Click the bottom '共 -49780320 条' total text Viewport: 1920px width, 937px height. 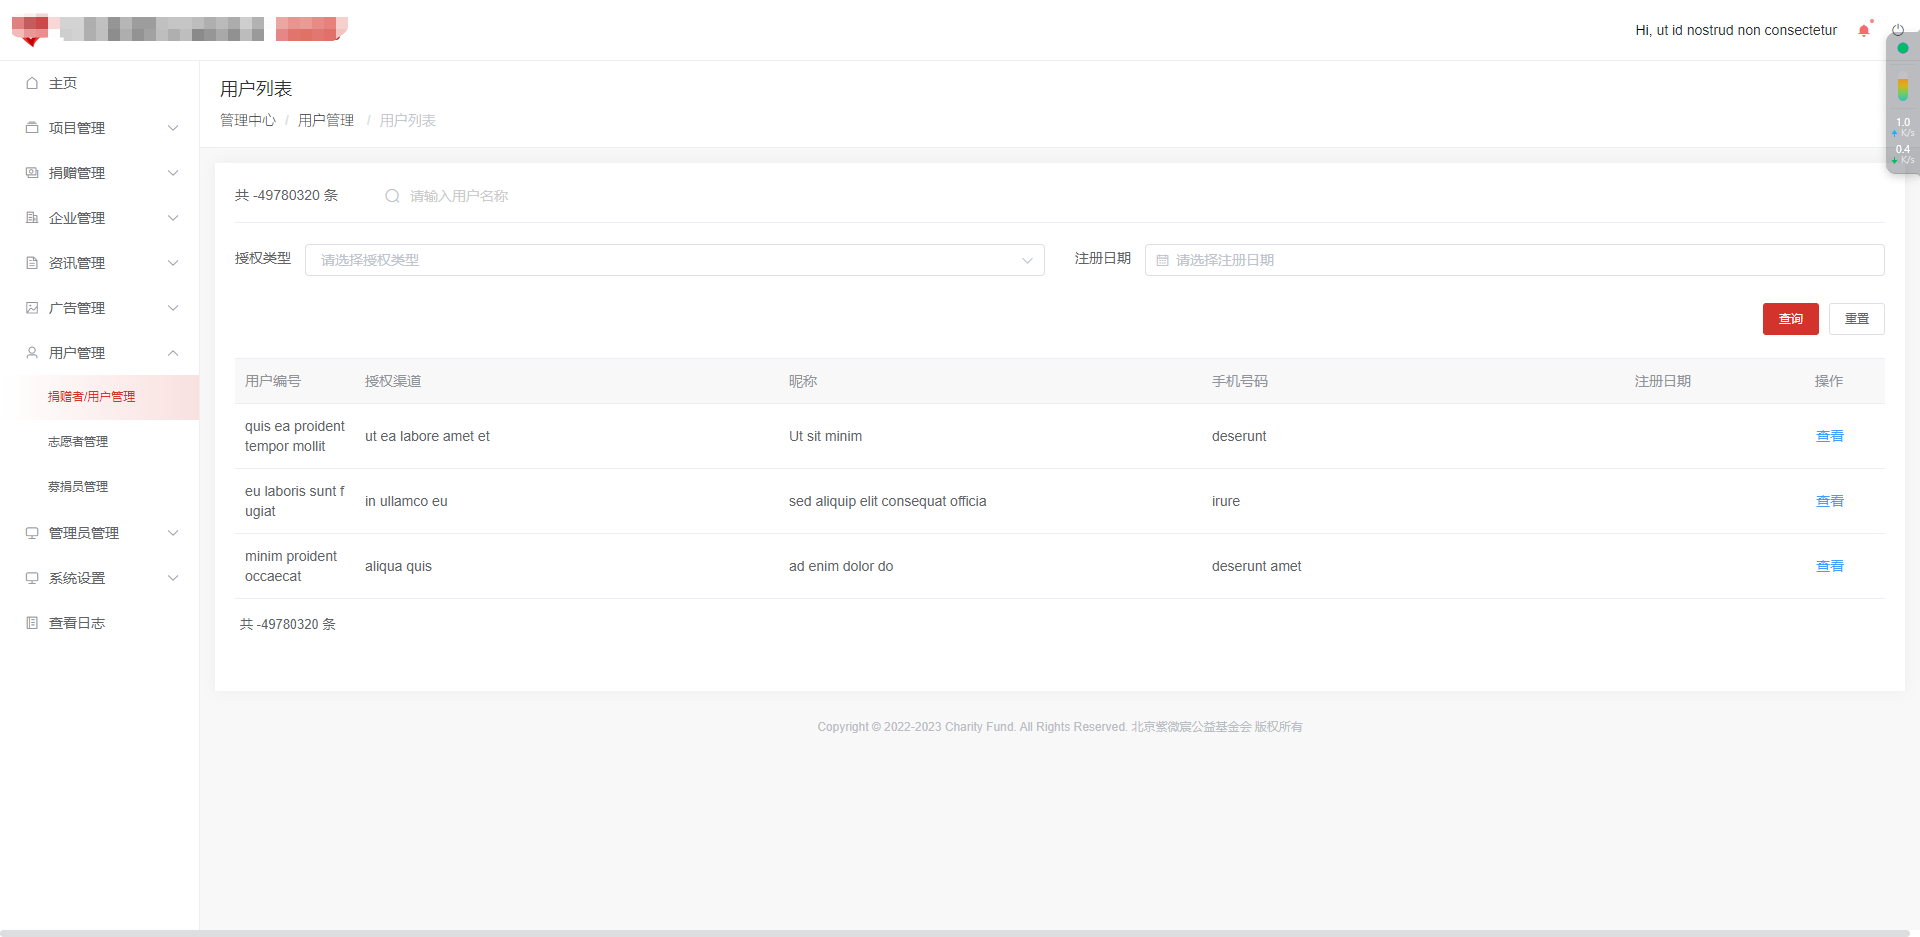[288, 624]
